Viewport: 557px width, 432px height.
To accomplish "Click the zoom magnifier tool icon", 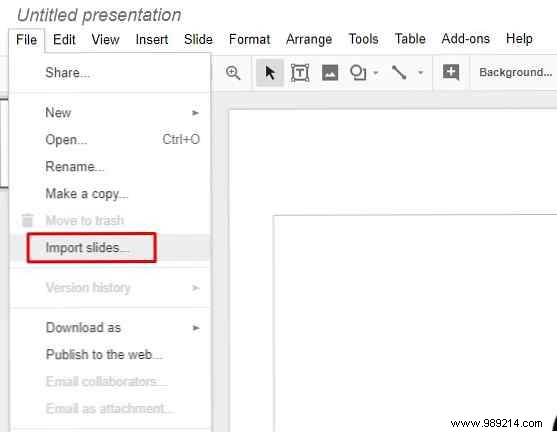I will coord(233,73).
